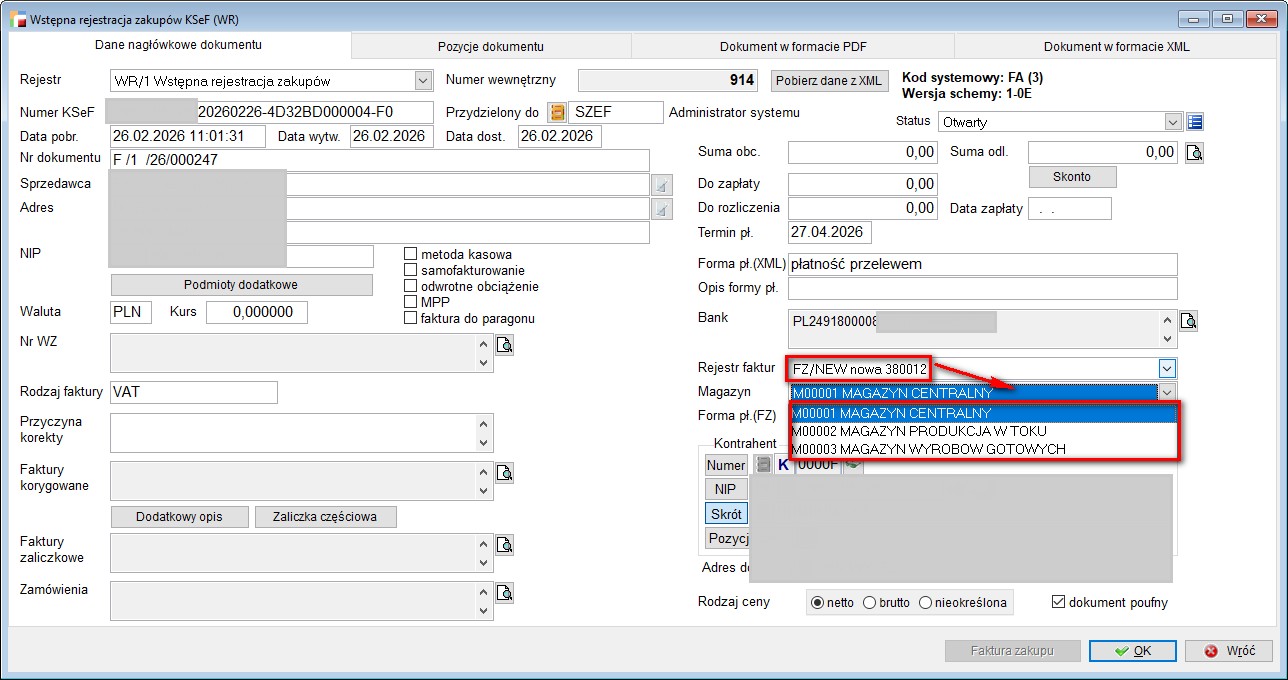Screen dimensions: 1288x680
Task: Click the preview icon beside Suma odl.
Action: point(1194,153)
